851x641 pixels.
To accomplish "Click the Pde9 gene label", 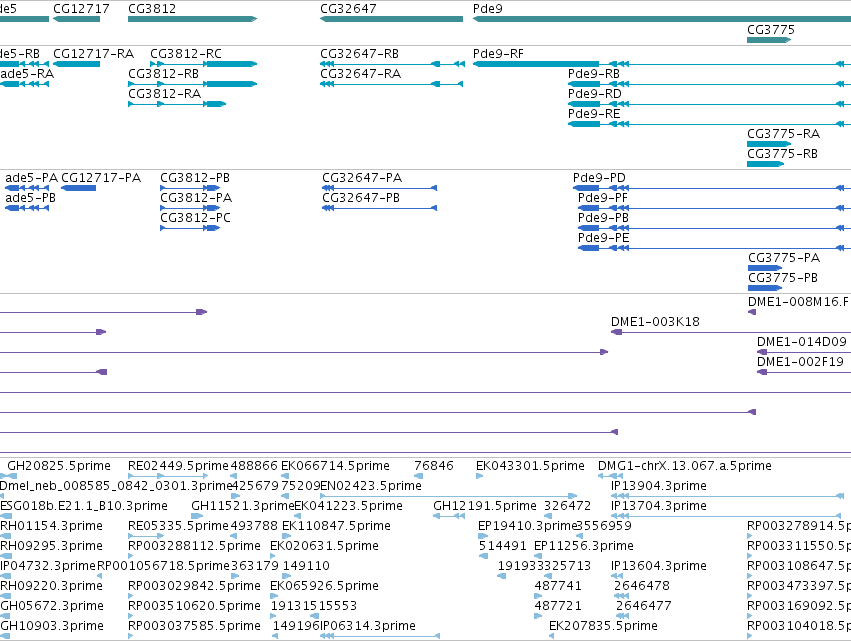I will pos(487,9).
